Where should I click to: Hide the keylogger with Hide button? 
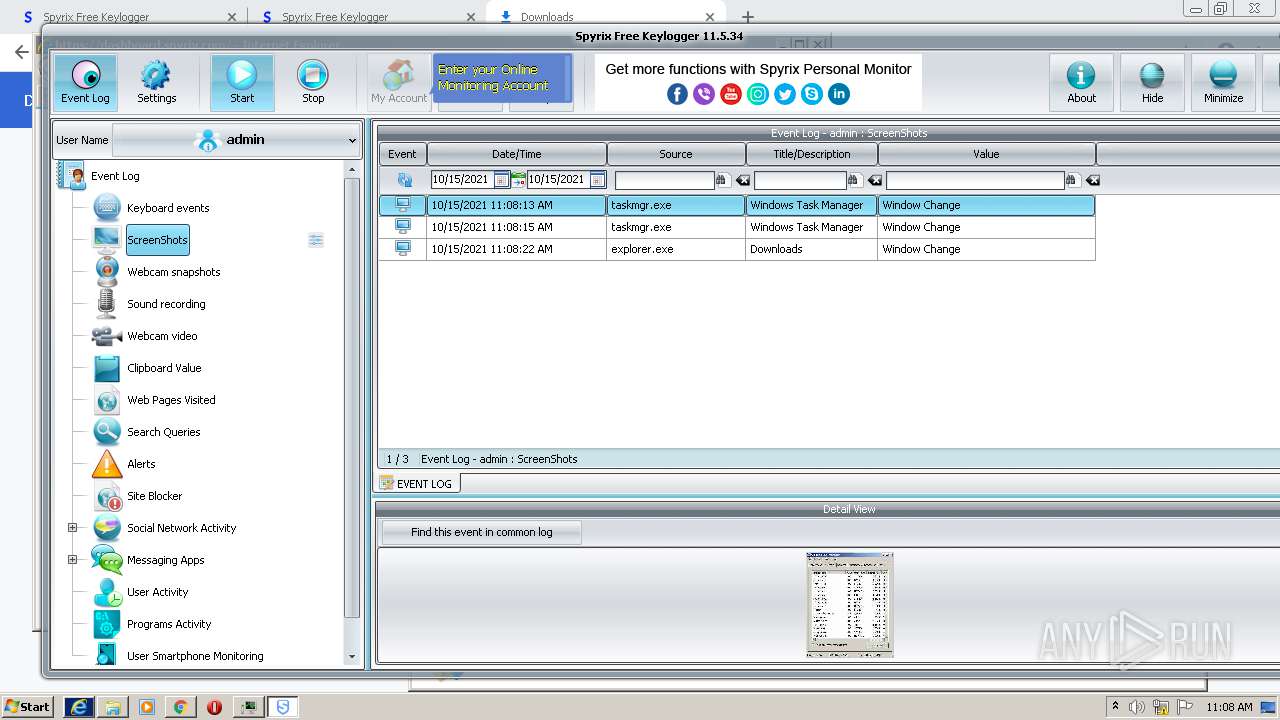[1152, 82]
